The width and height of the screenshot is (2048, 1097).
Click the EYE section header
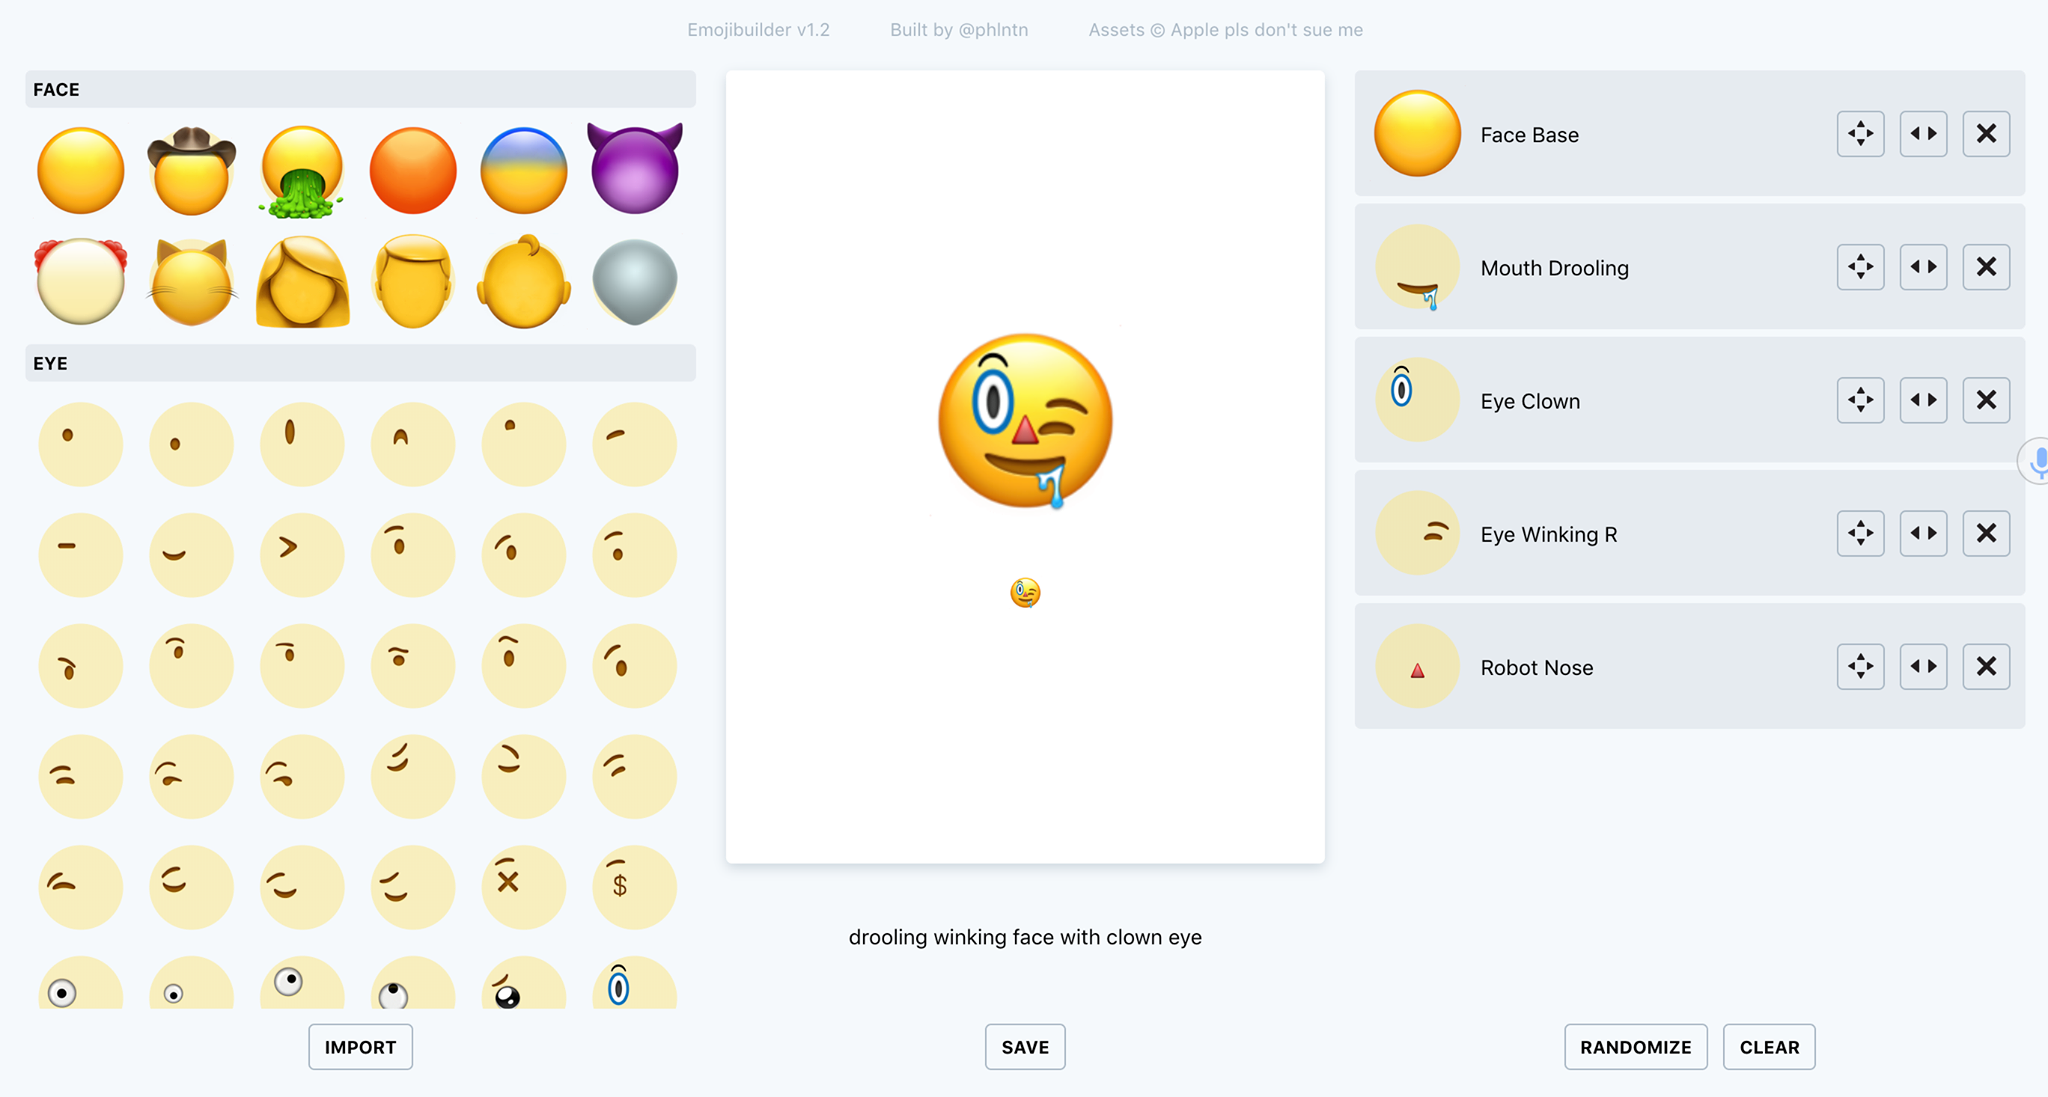coord(360,363)
